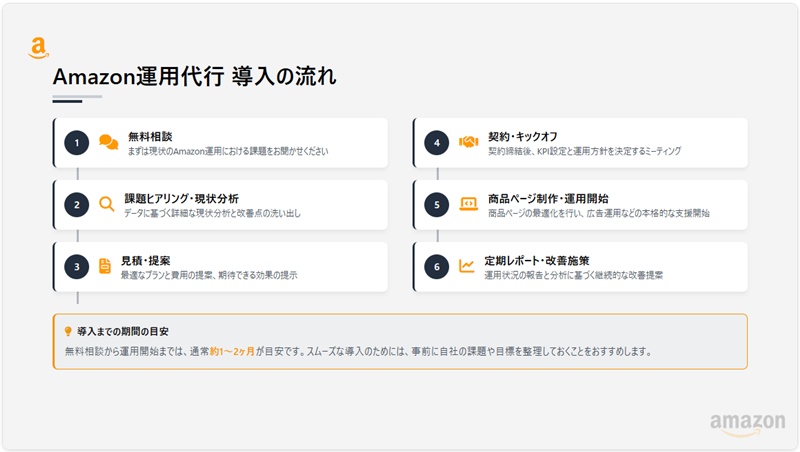Click the description 運用状況の報告と分析
The height and width of the screenshot is (452, 800).
click(573, 275)
